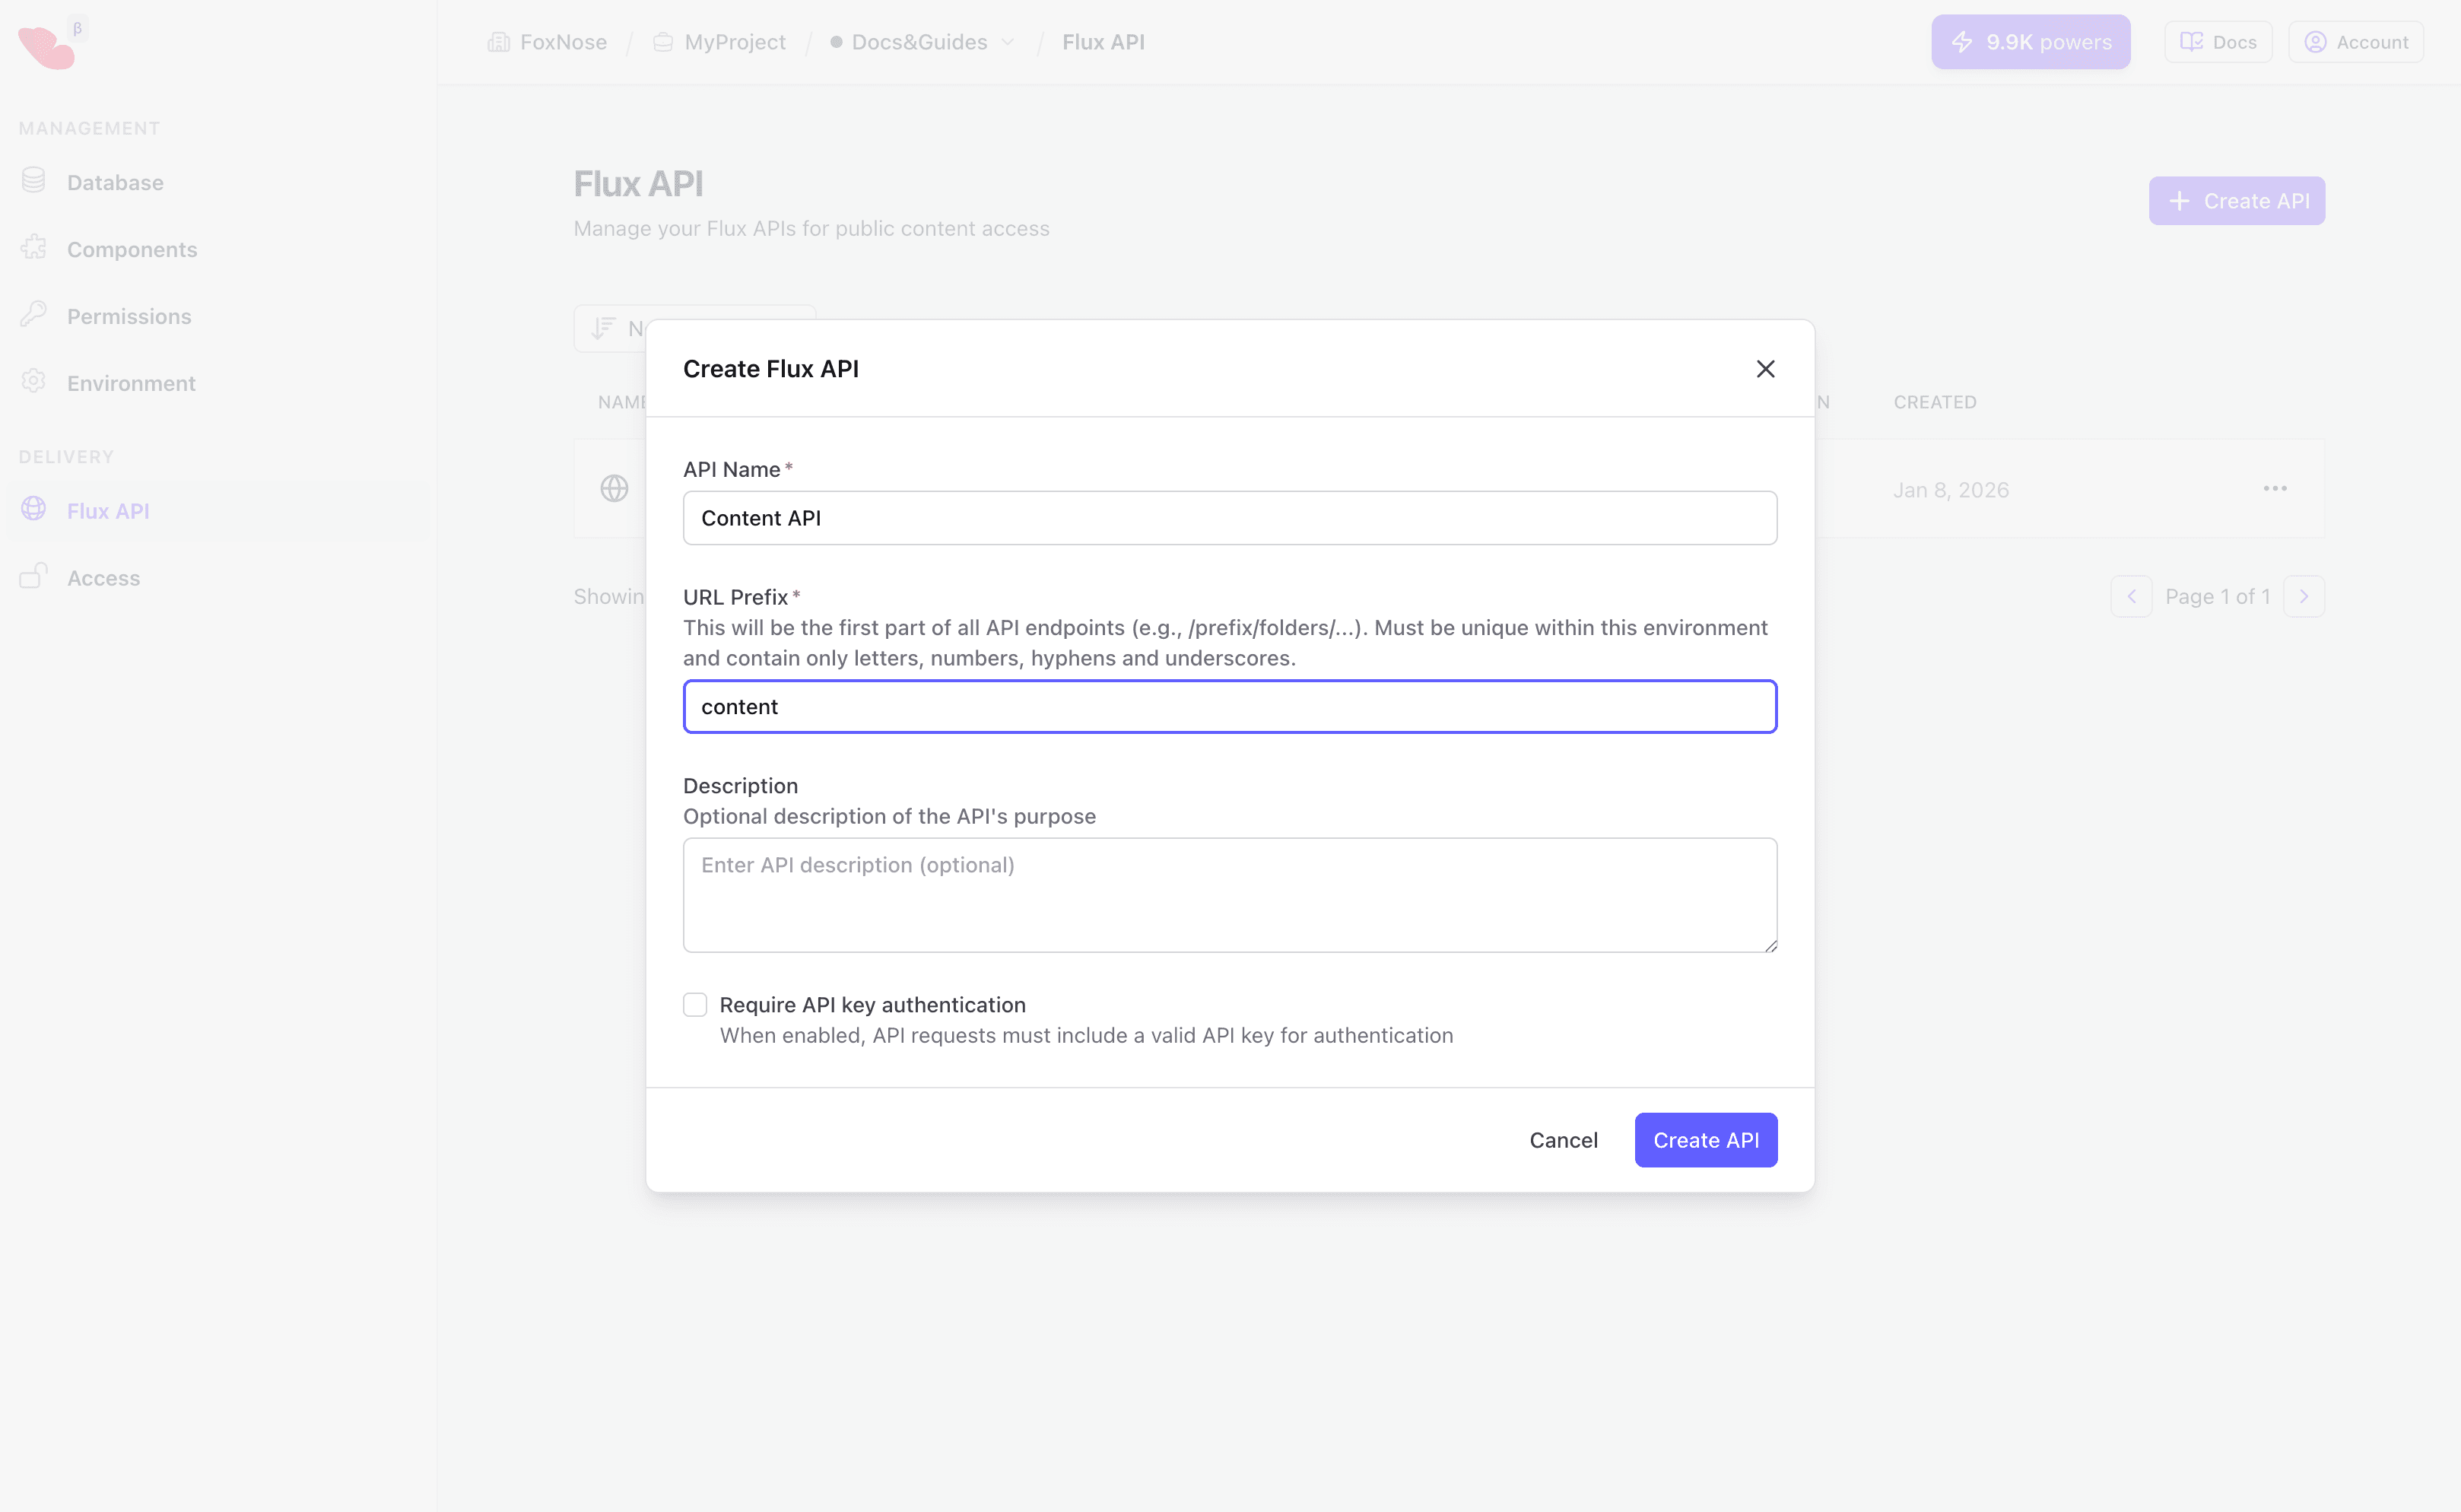The width and height of the screenshot is (2461, 1512).
Task: Click the globe icon in the API row
Action: click(x=614, y=488)
